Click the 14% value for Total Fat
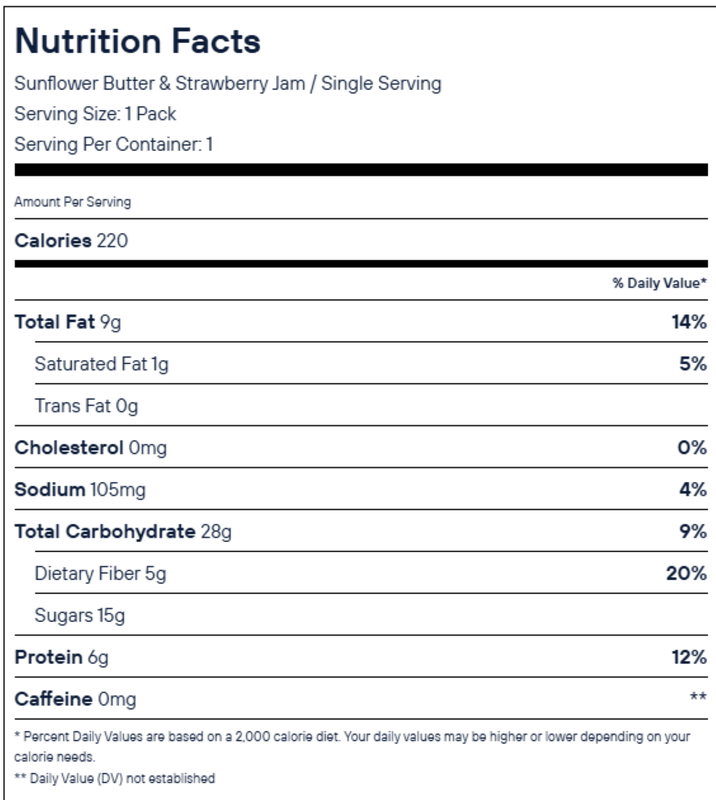The width and height of the screenshot is (716, 800). (688, 322)
